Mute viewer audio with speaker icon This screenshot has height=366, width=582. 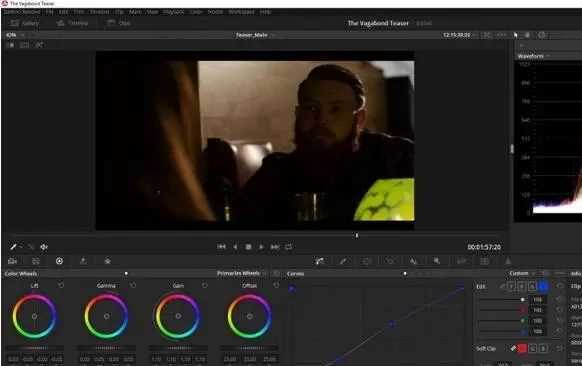click(44, 247)
